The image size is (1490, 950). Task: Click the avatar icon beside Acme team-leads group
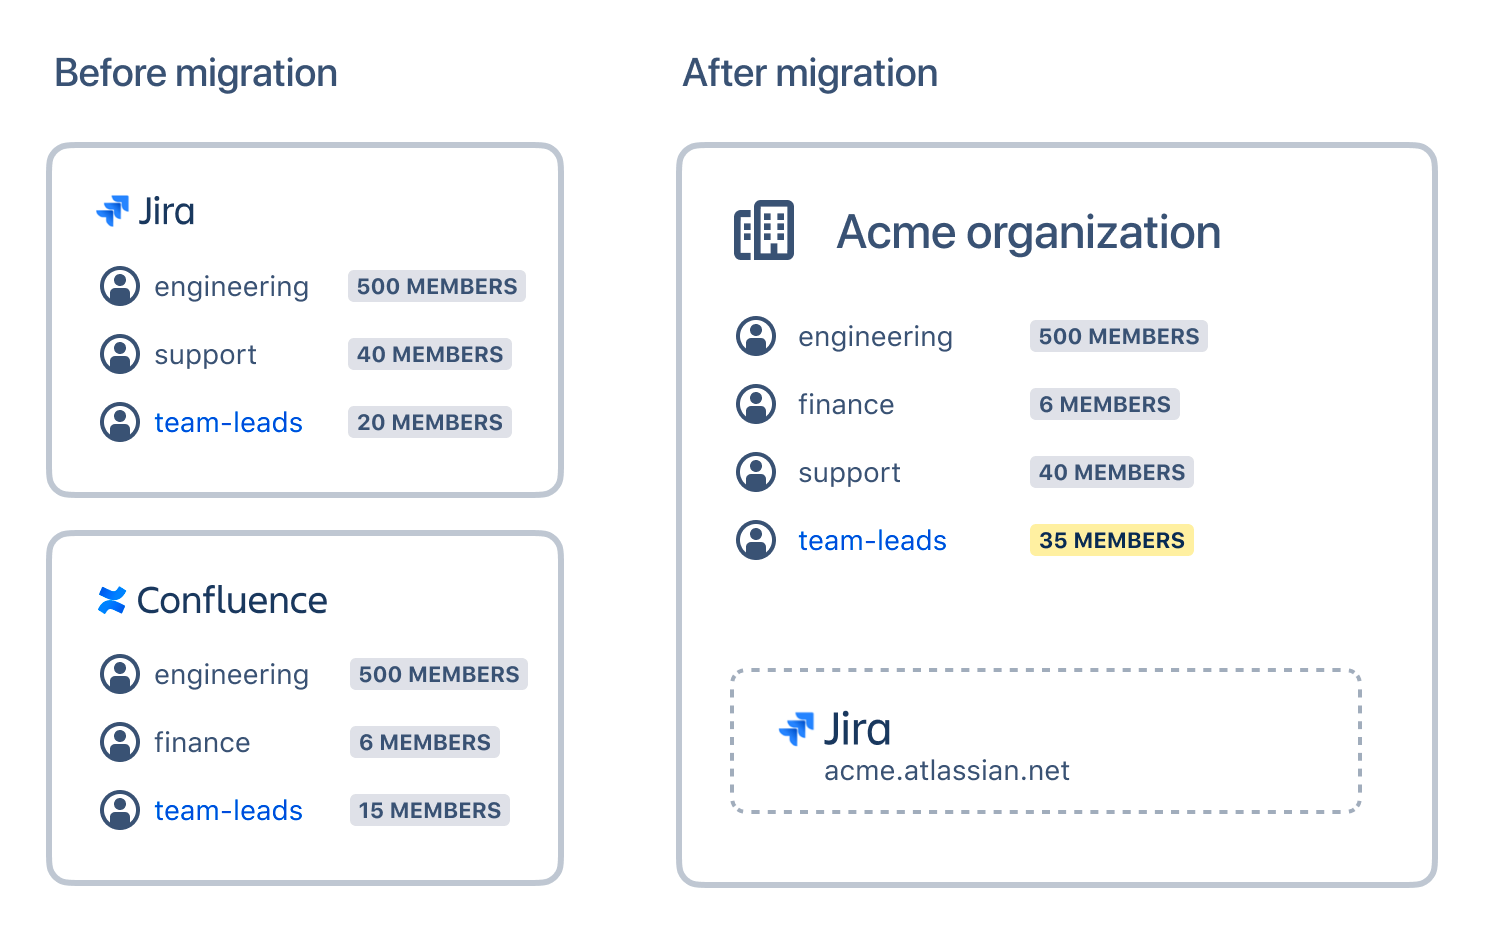click(756, 540)
